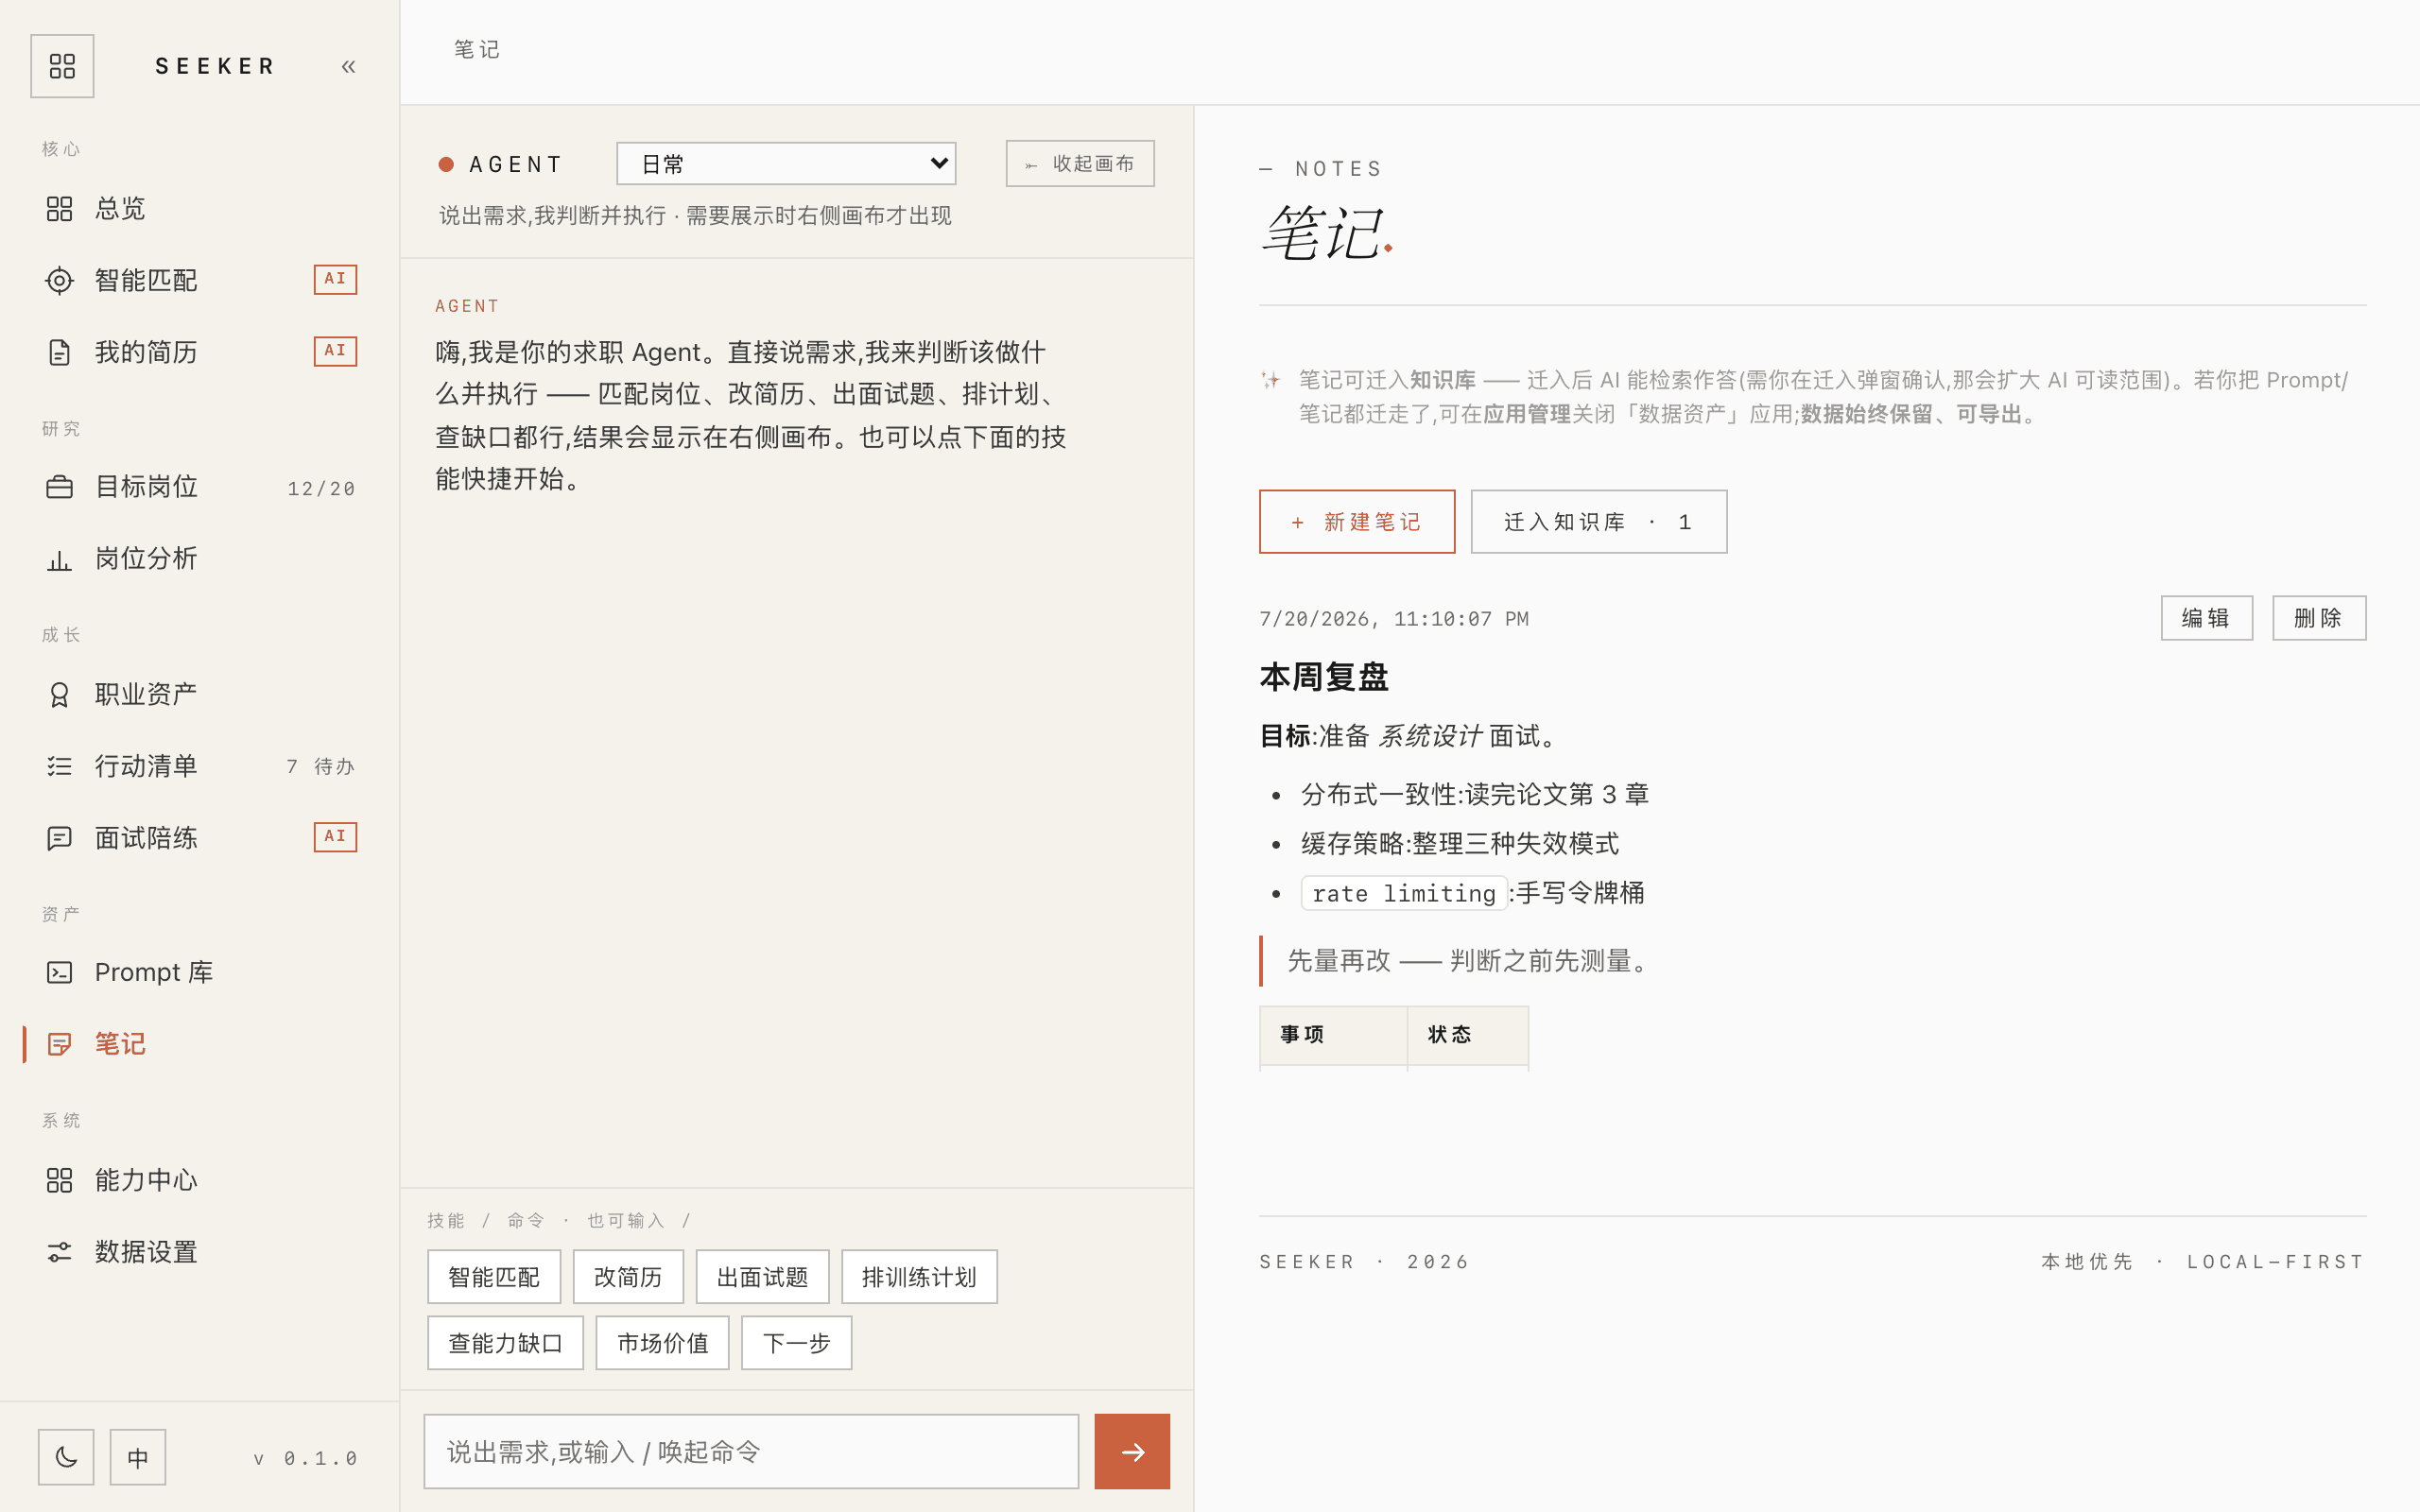Select the 市场价值 skill chip

[x=662, y=1343]
